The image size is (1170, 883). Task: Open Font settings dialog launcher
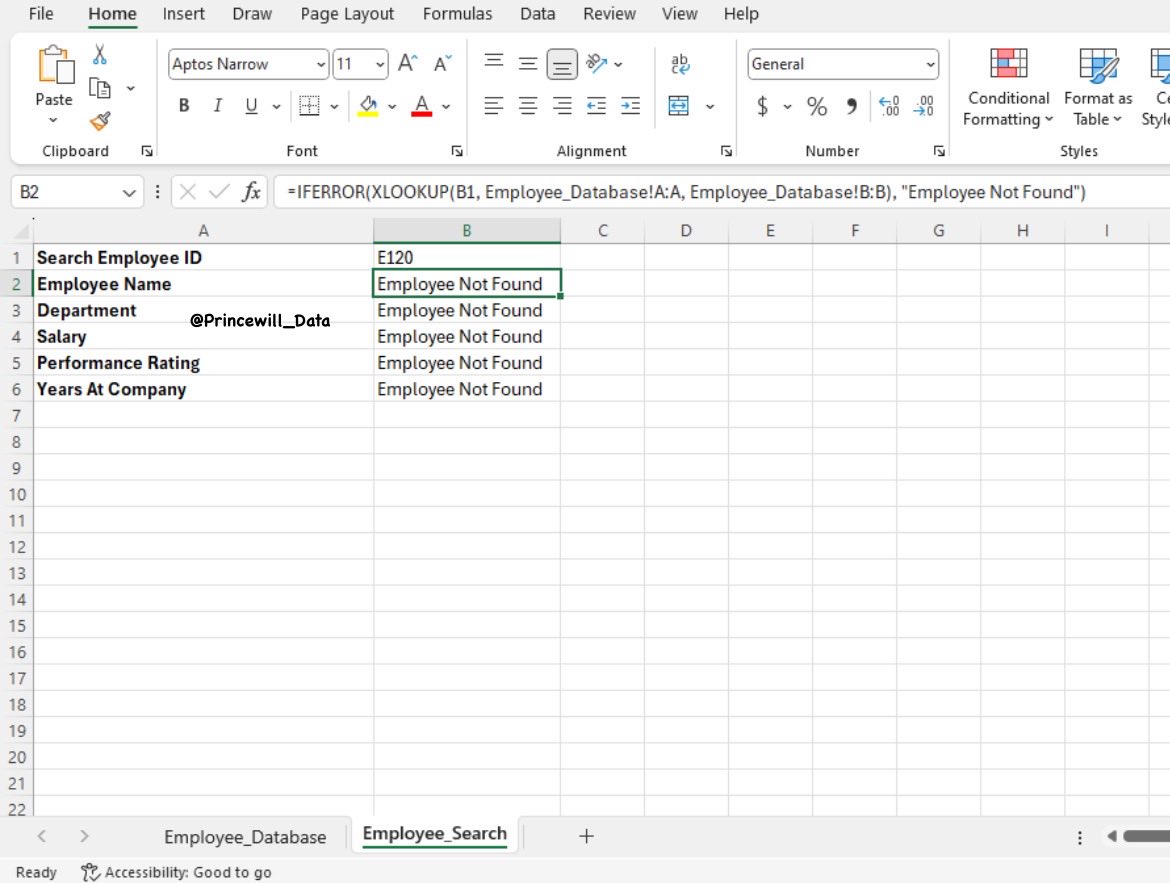(x=457, y=151)
